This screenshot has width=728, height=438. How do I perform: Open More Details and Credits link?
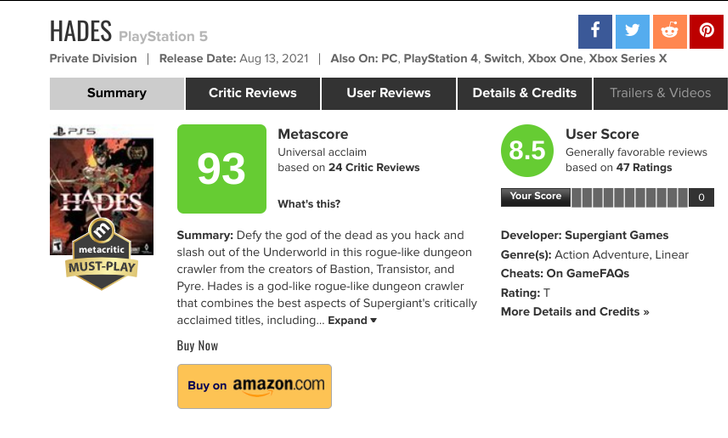(575, 312)
